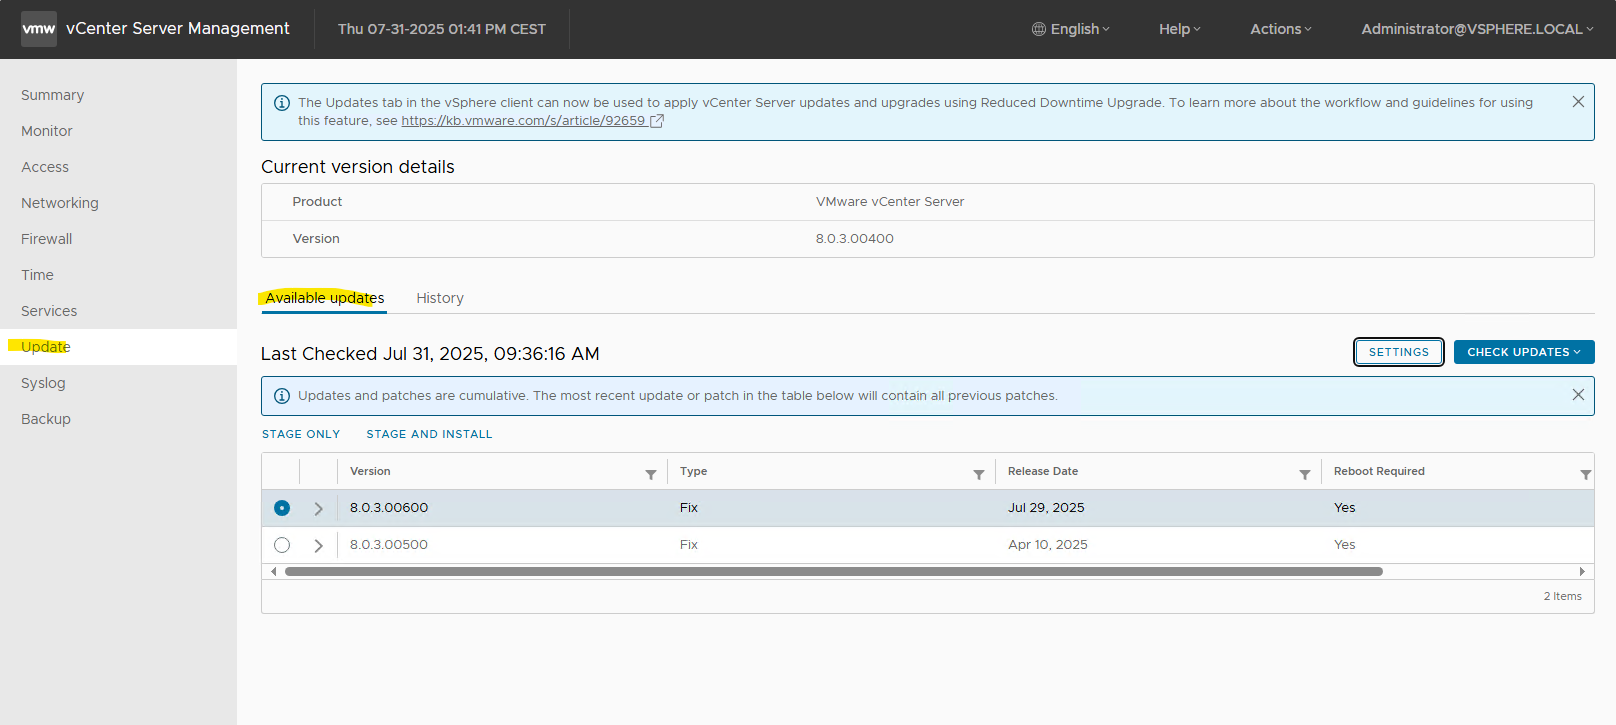Open Administrator@VSPHERE.LOCAL user menu
This screenshot has height=725, width=1616.
1478,29
